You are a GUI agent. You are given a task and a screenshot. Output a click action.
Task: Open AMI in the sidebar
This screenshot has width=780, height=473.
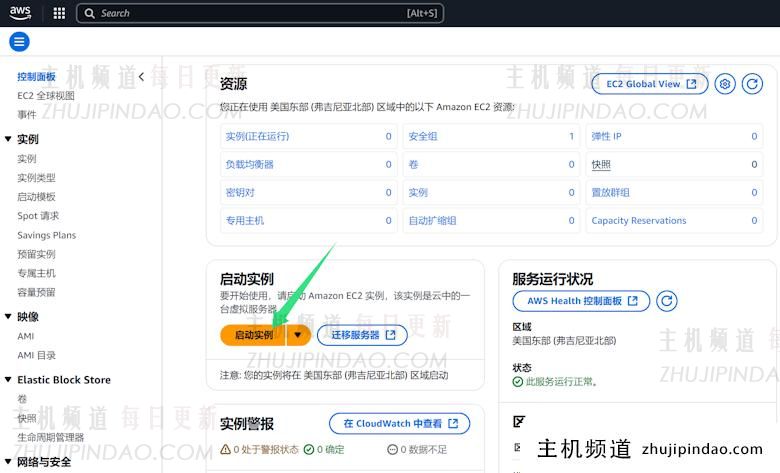26,336
